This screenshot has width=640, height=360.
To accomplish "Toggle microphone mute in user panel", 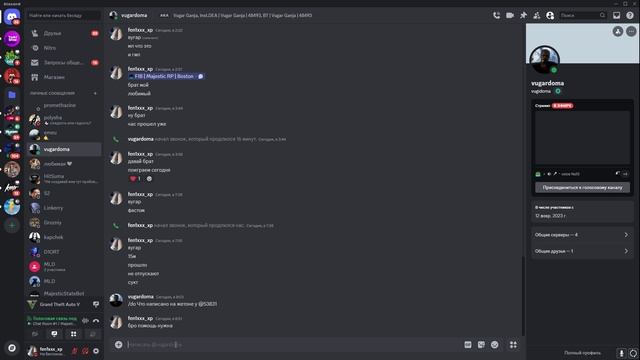I will point(75,351).
